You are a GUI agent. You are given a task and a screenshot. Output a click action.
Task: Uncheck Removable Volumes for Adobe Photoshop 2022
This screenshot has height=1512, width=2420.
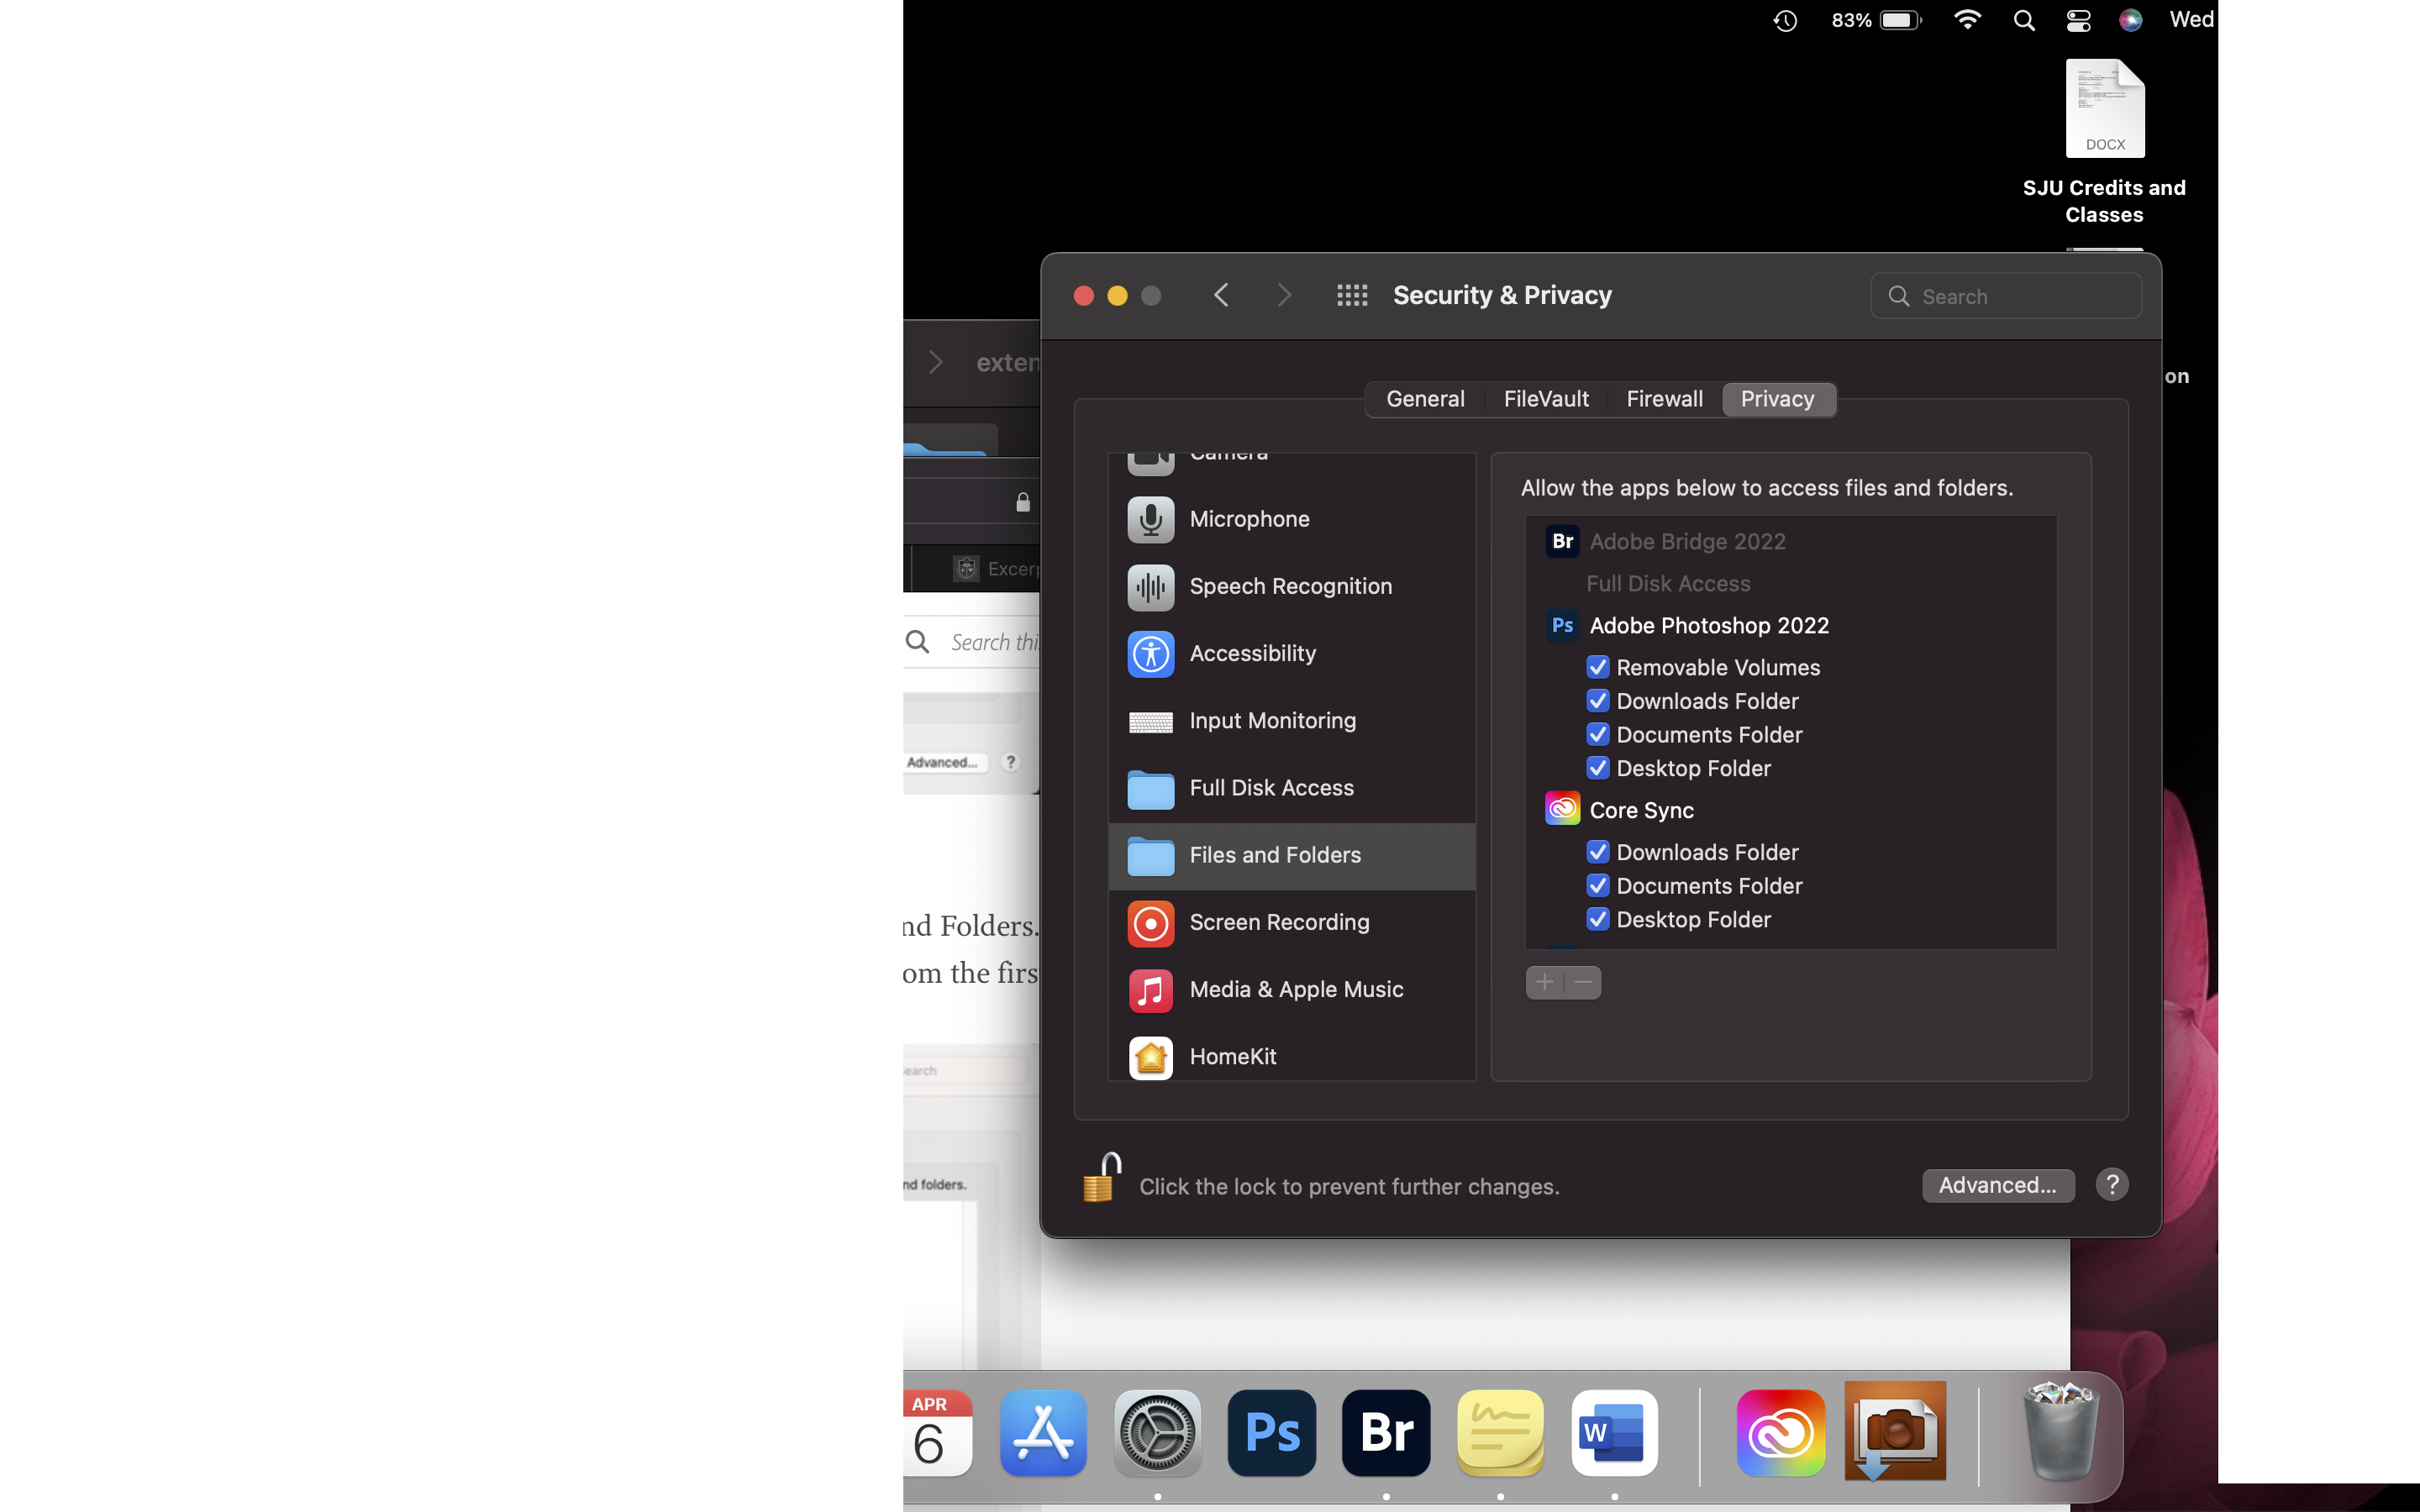[1598, 667]
